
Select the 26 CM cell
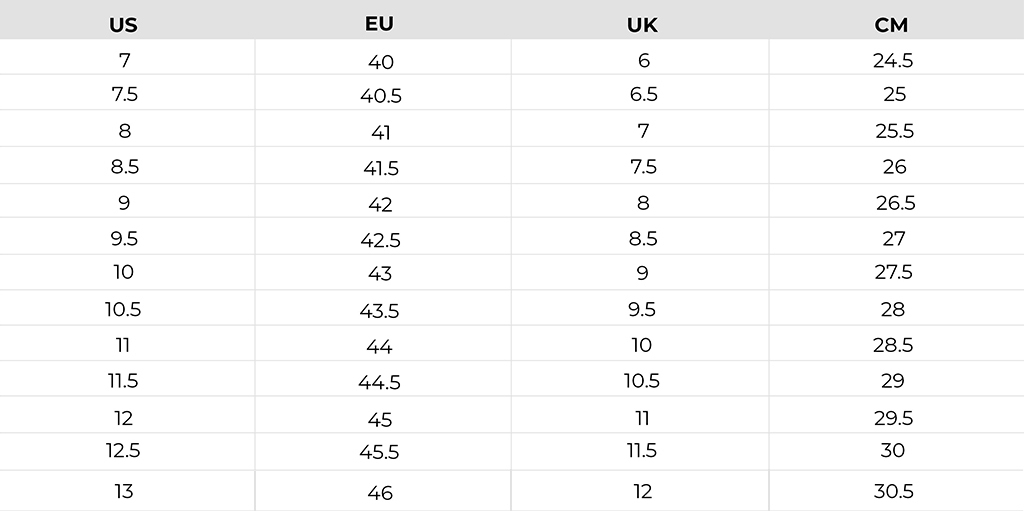[894, 167]
